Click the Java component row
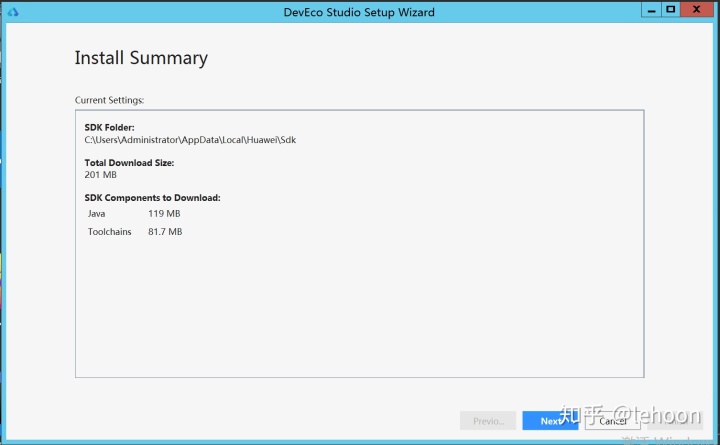Image resolution: width=720 pixels, height=445 pixels. click(x=134, y=214)
